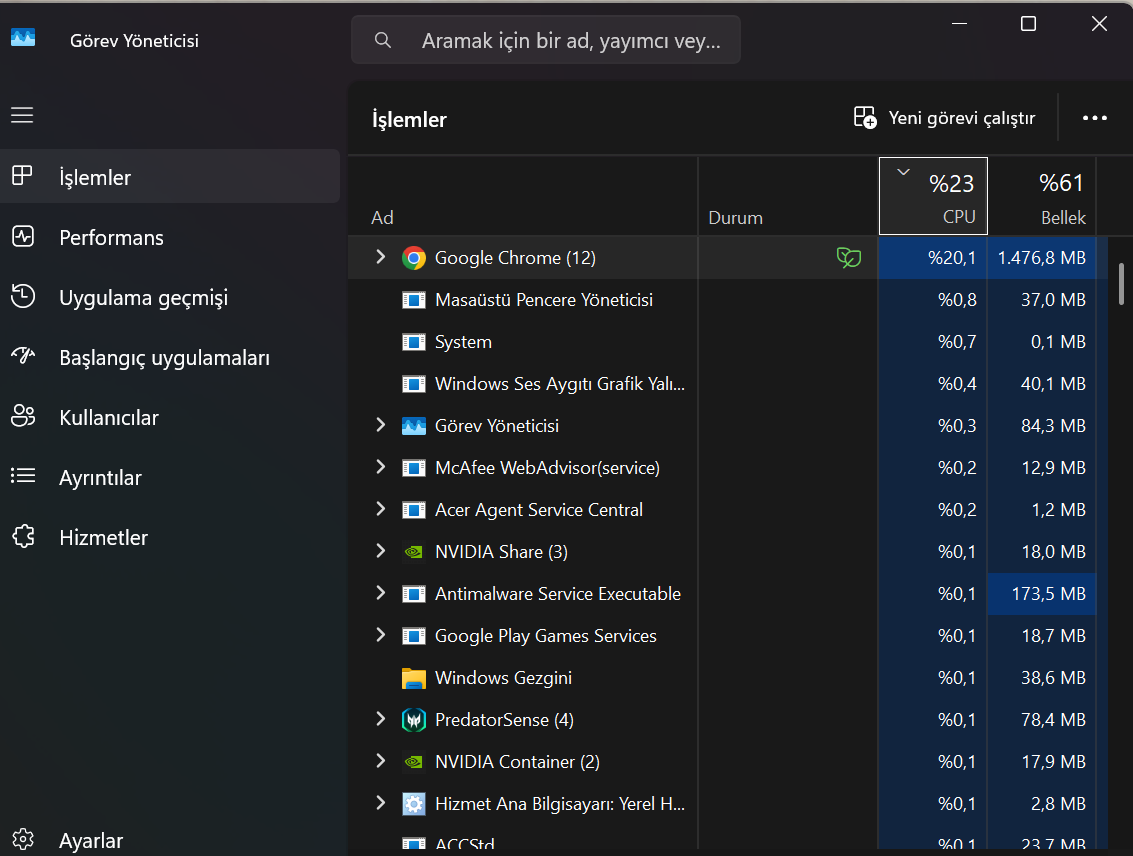
Task: Click the İşlemler page heading
Action: point(409,119)
